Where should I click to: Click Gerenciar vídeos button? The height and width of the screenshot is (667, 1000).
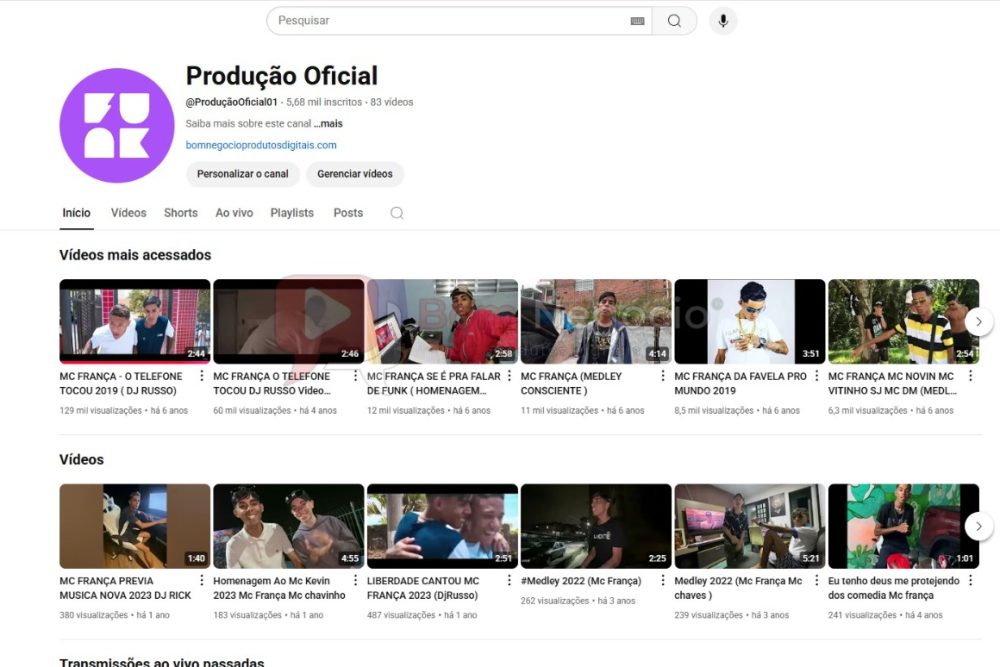pos(355,174)
